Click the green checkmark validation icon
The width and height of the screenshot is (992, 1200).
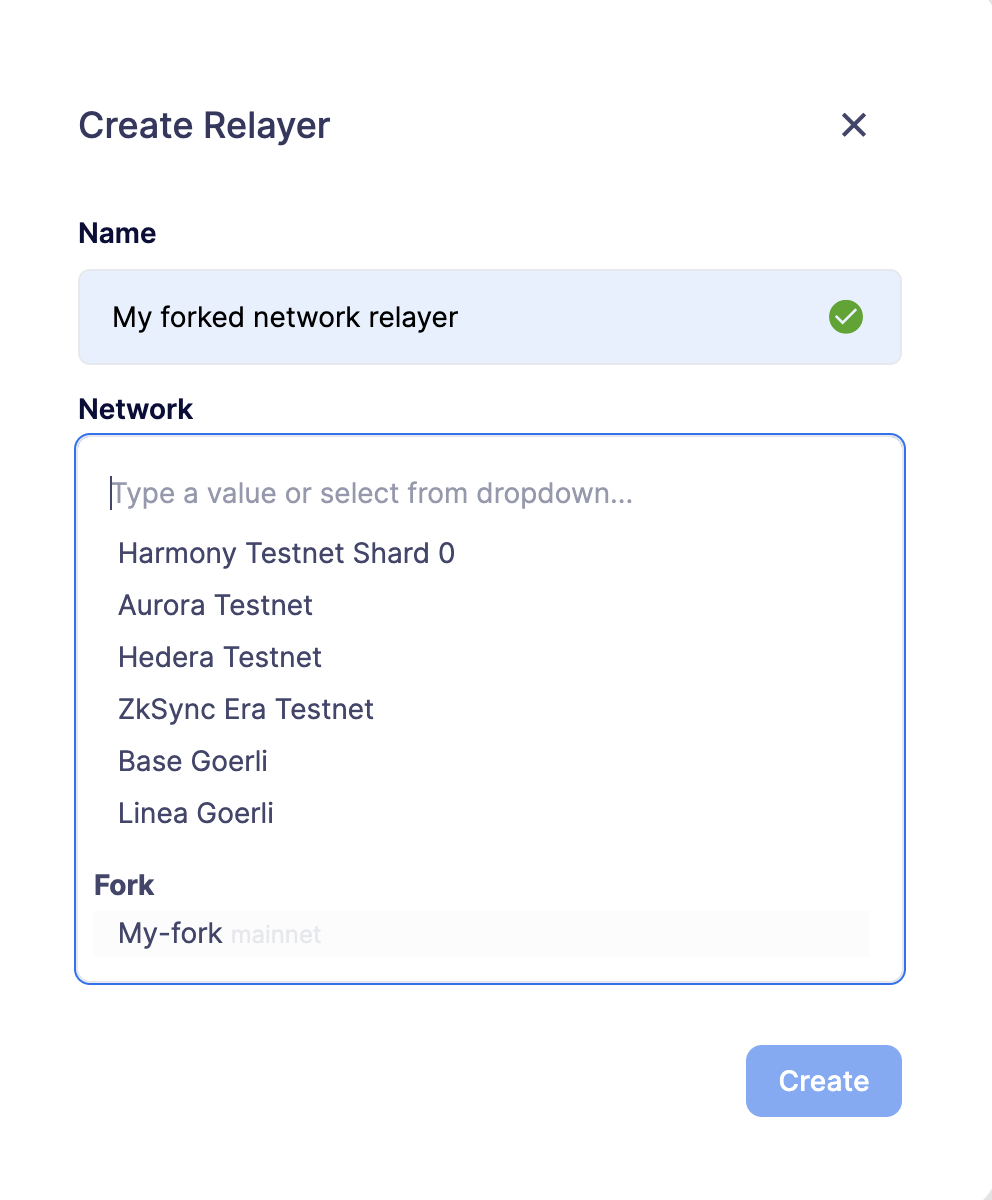click(845, 317)
